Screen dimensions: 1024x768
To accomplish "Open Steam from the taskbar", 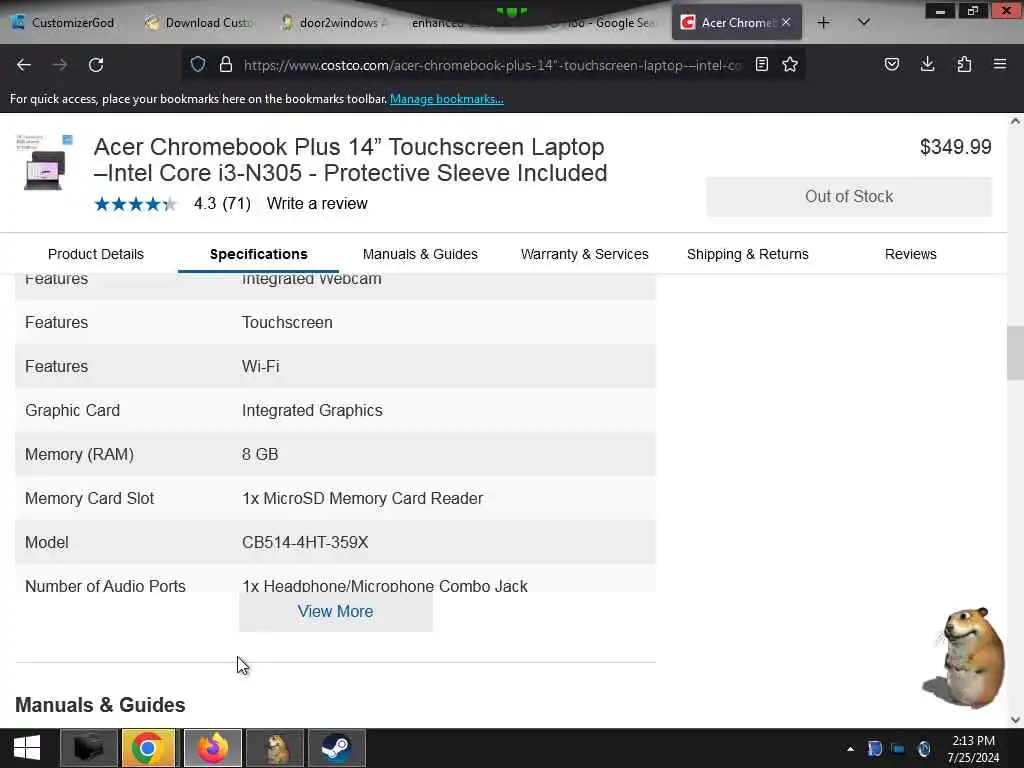I will point(336,748).
